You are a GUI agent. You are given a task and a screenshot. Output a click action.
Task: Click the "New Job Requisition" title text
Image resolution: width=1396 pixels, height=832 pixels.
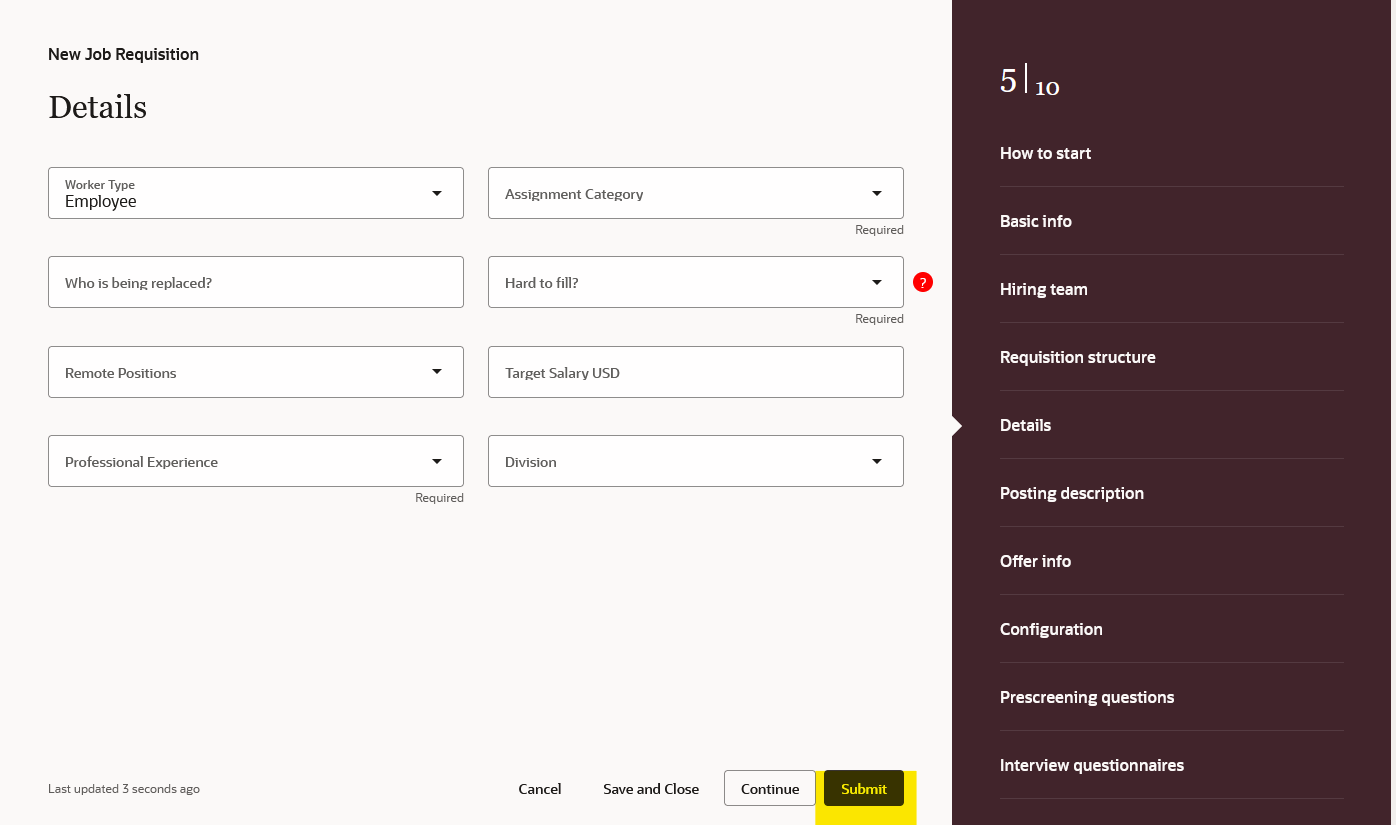pos(123,54)
